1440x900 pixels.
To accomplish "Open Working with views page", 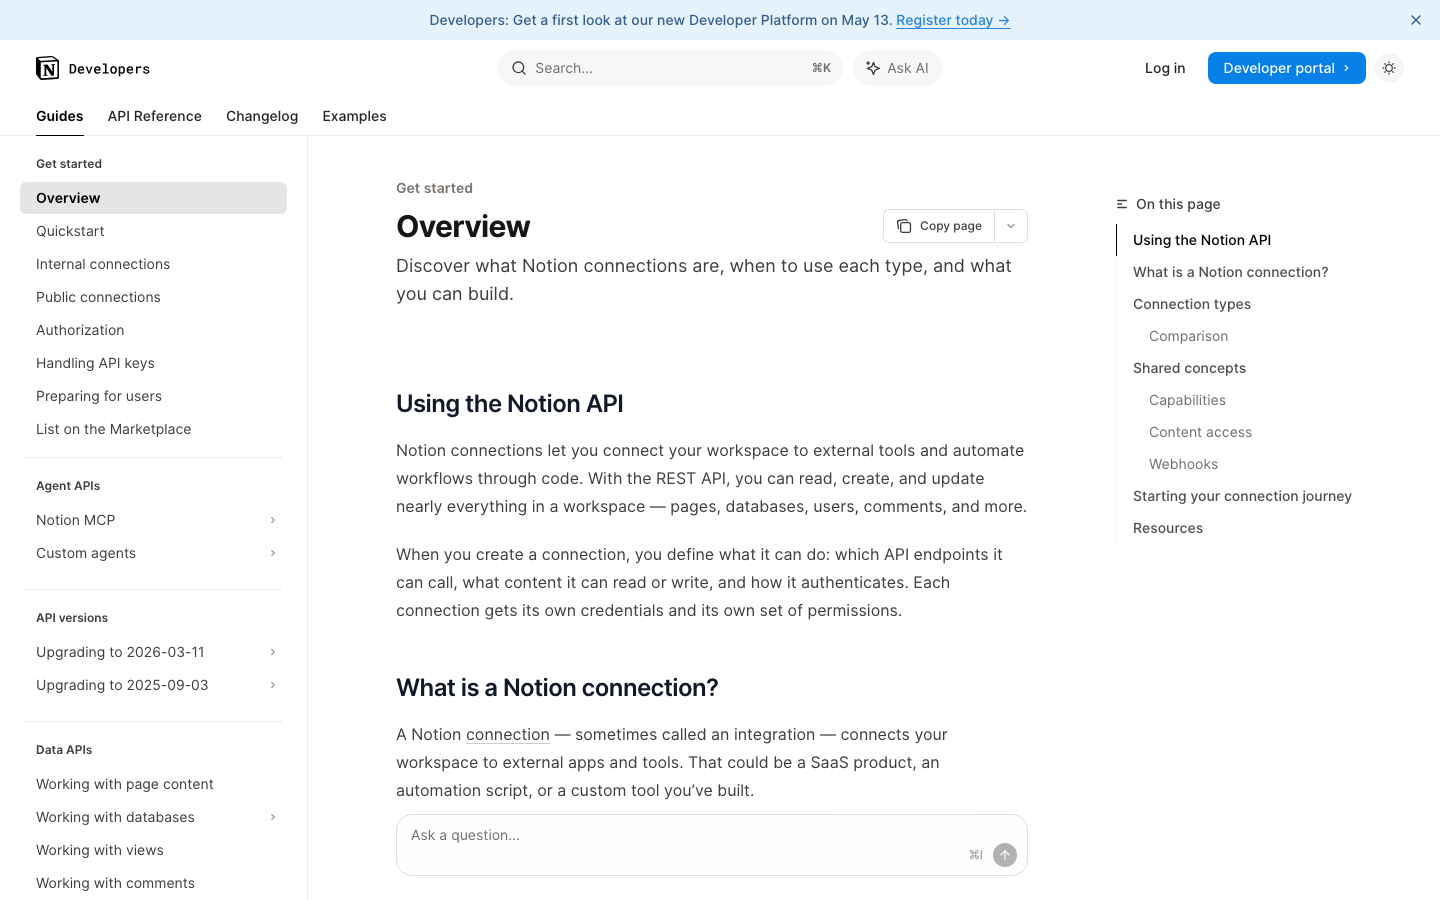I will pos(153,850).
